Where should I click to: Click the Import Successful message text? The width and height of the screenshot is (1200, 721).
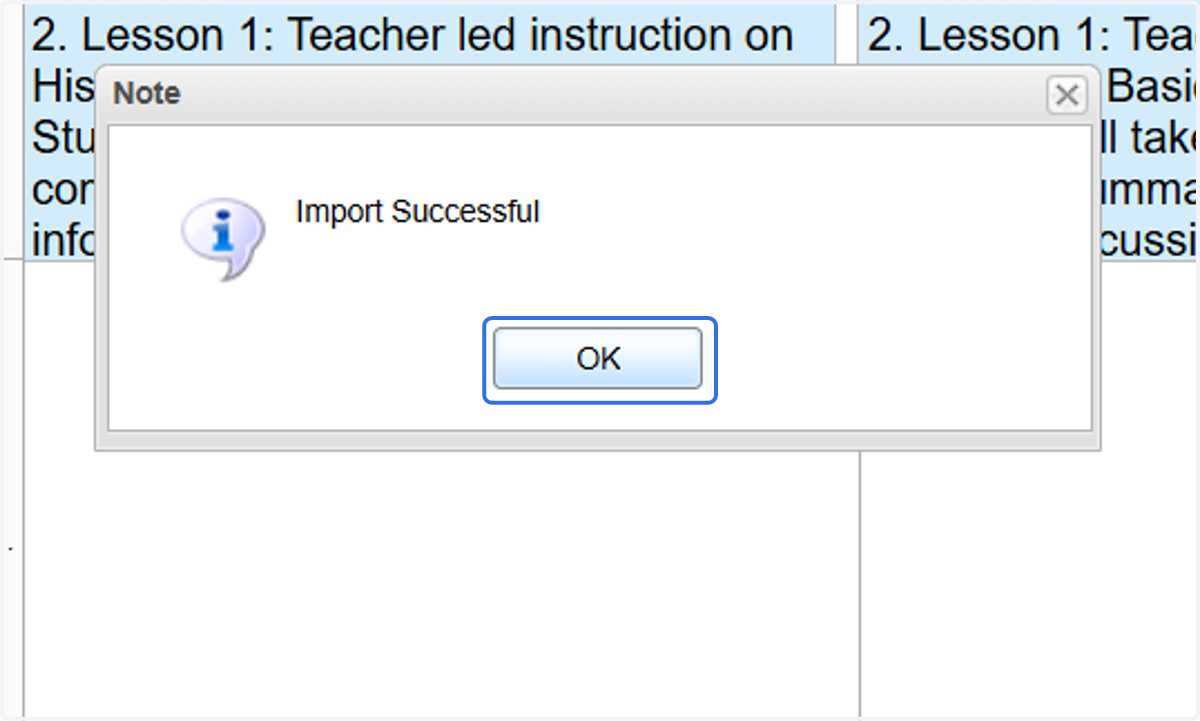coord(418,212)
